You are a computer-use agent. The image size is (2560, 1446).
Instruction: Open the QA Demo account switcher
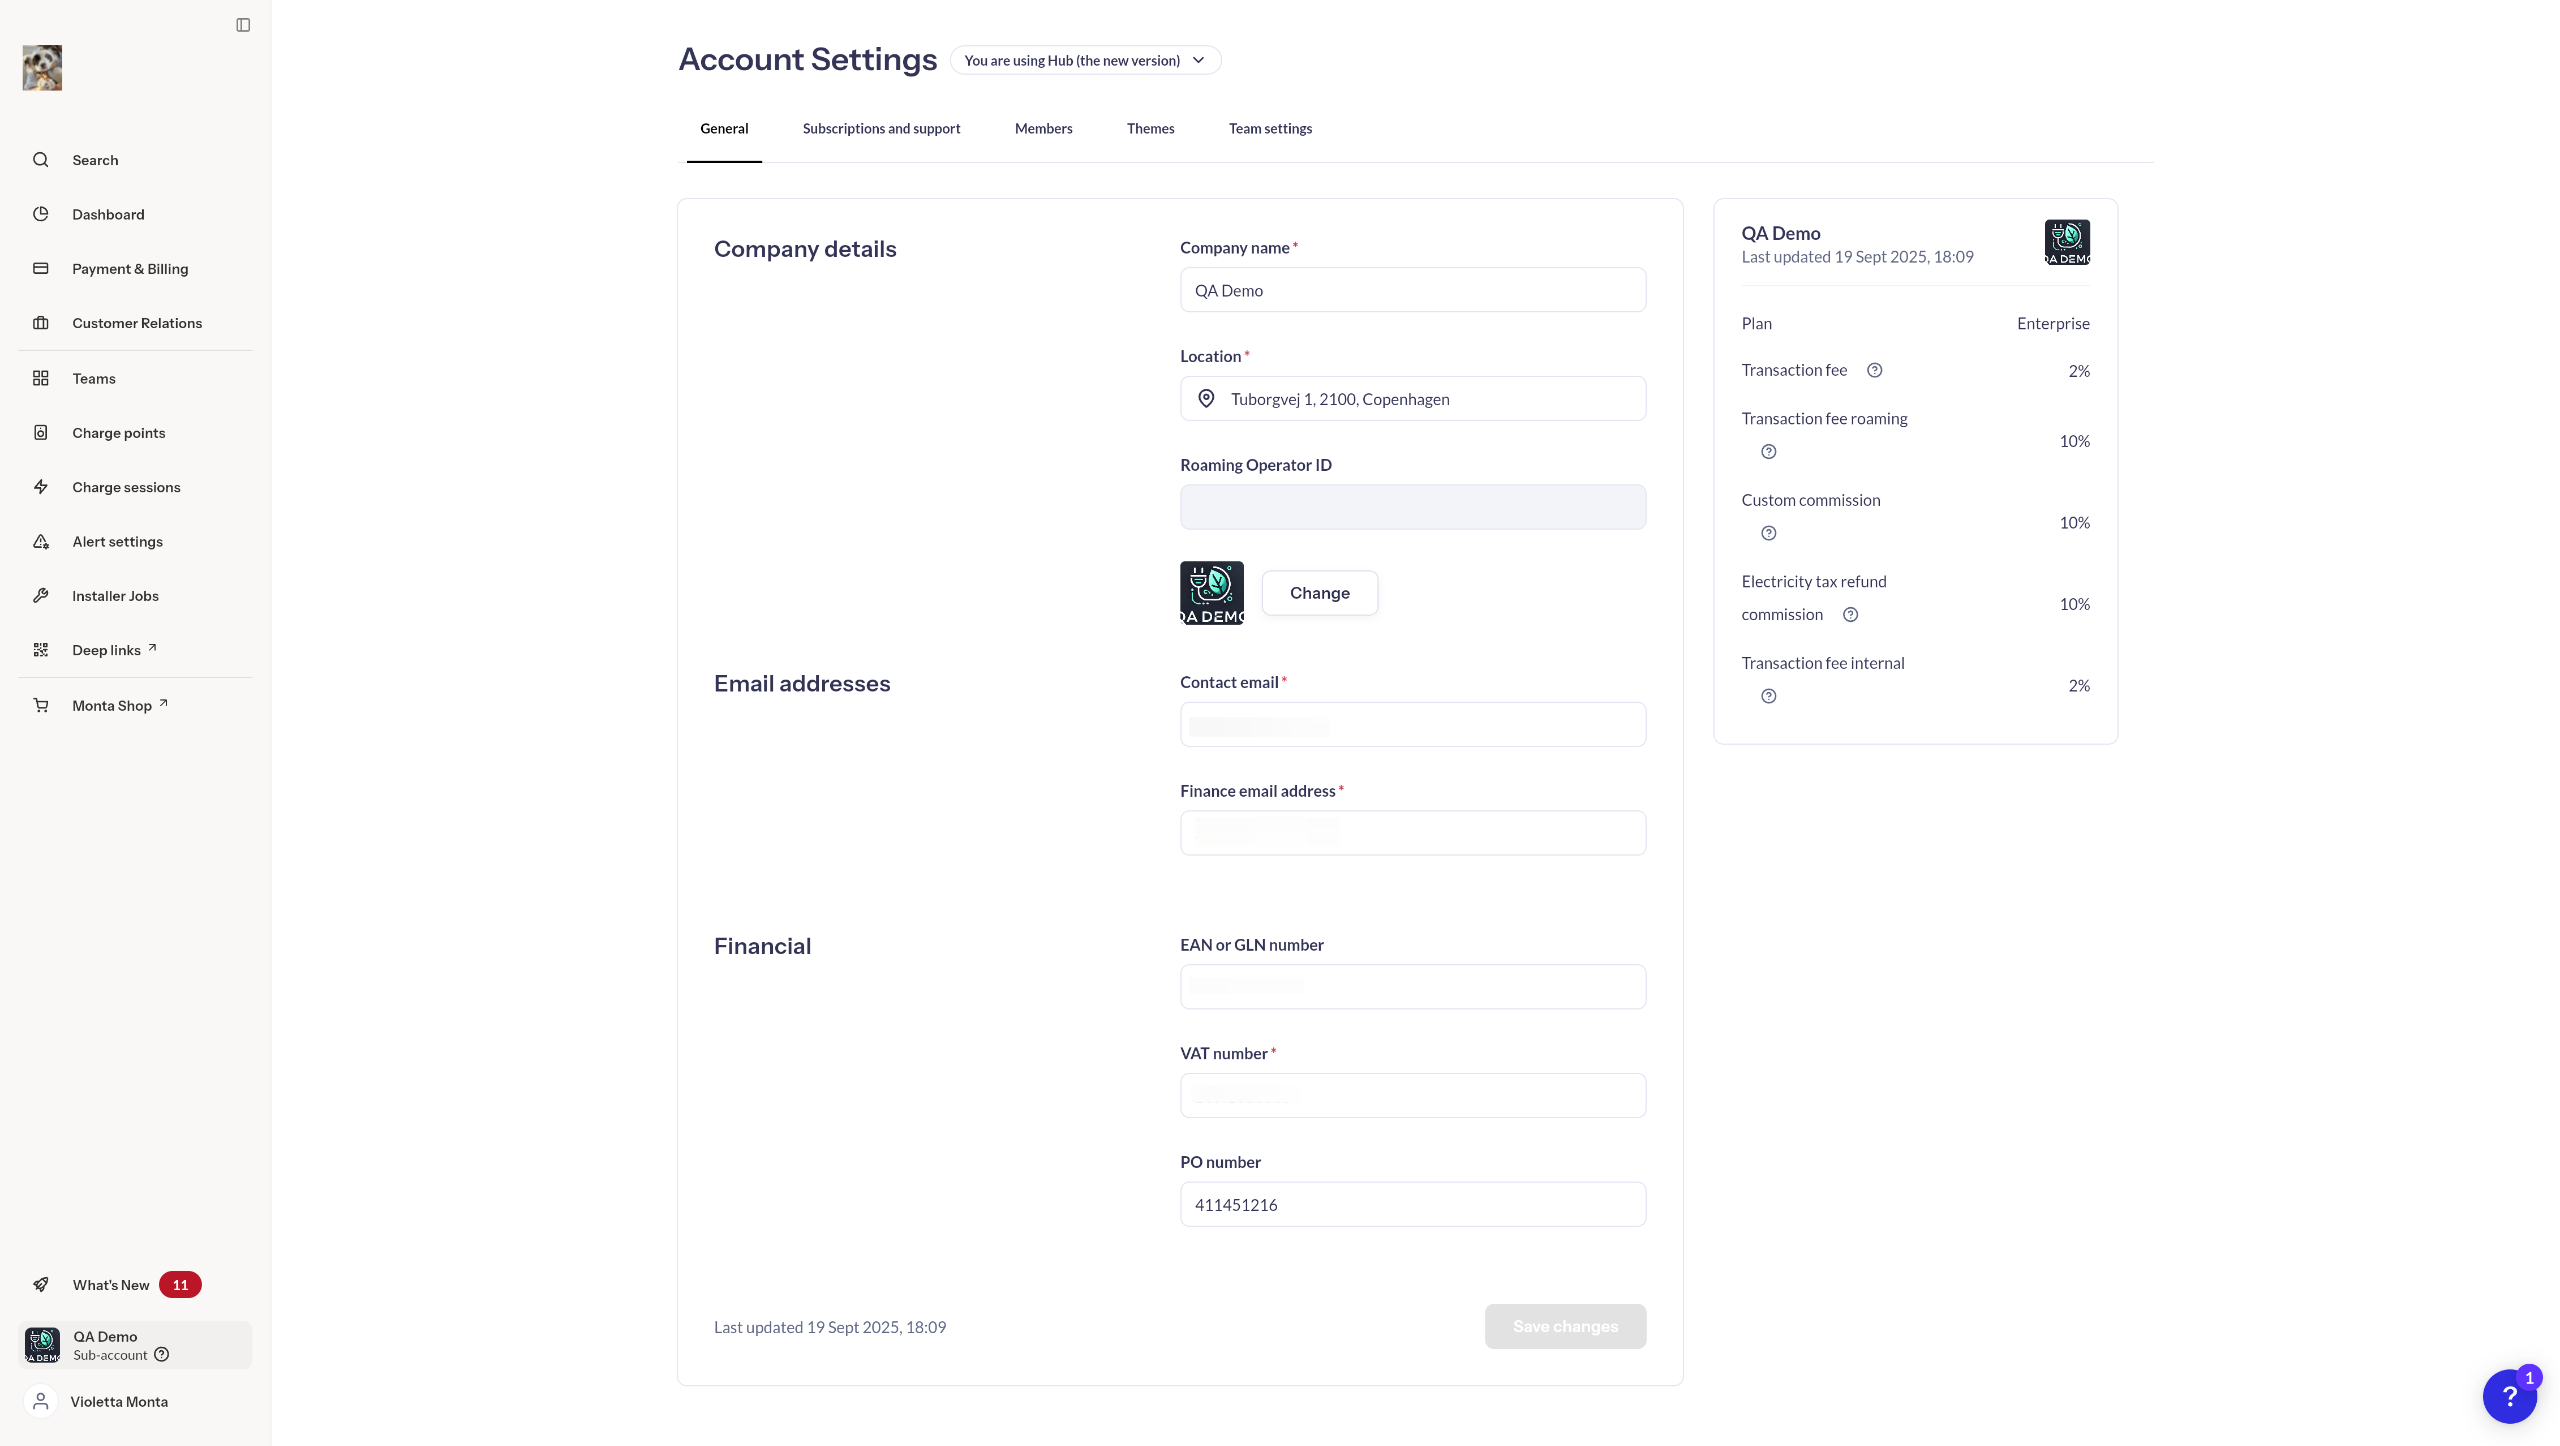point(135,1345)
